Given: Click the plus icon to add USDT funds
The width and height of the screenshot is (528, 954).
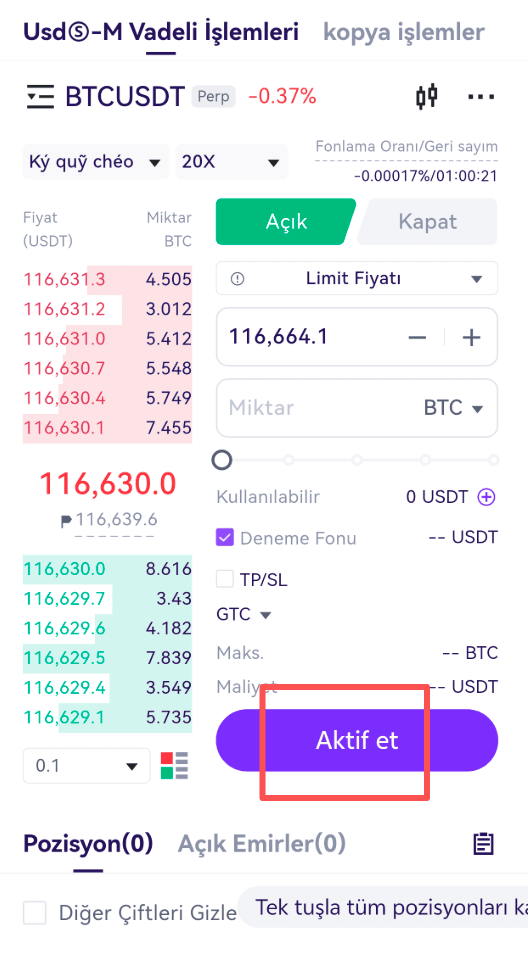Looking at the screenshot, I should [487, 497].
